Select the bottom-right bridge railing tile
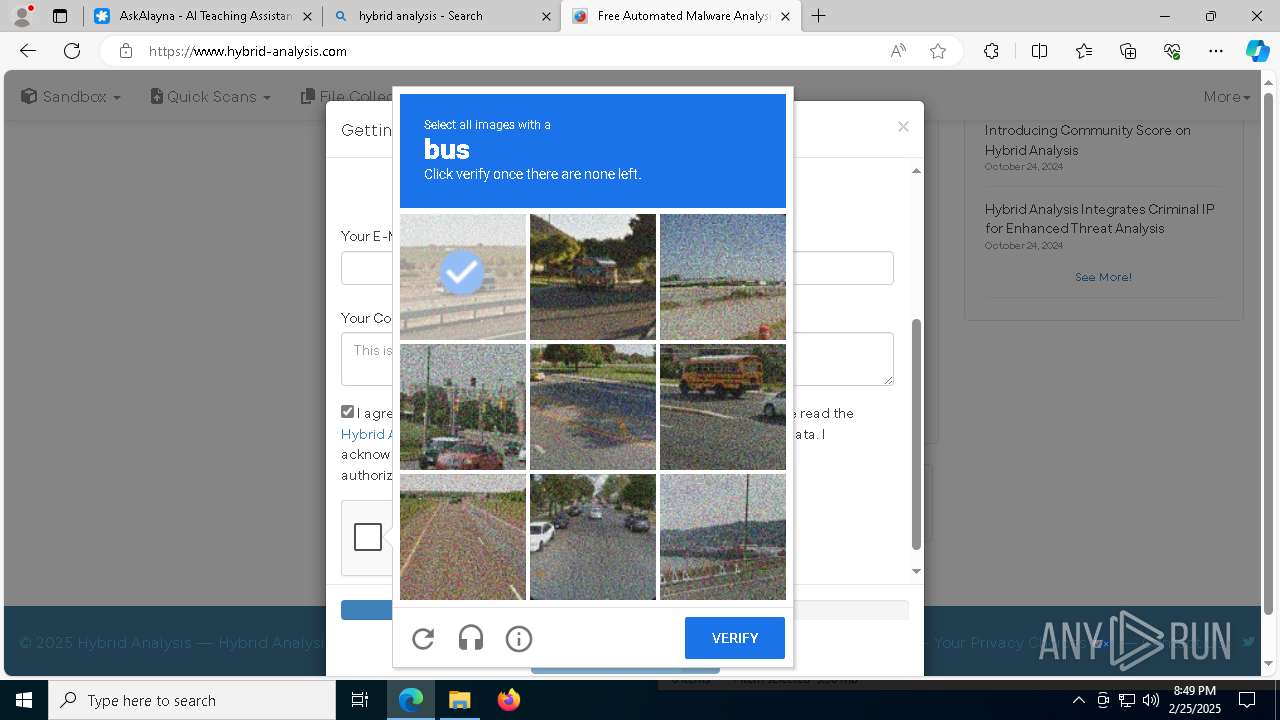This screenshot has height=720, width=1280. click(x=723, y=537)
